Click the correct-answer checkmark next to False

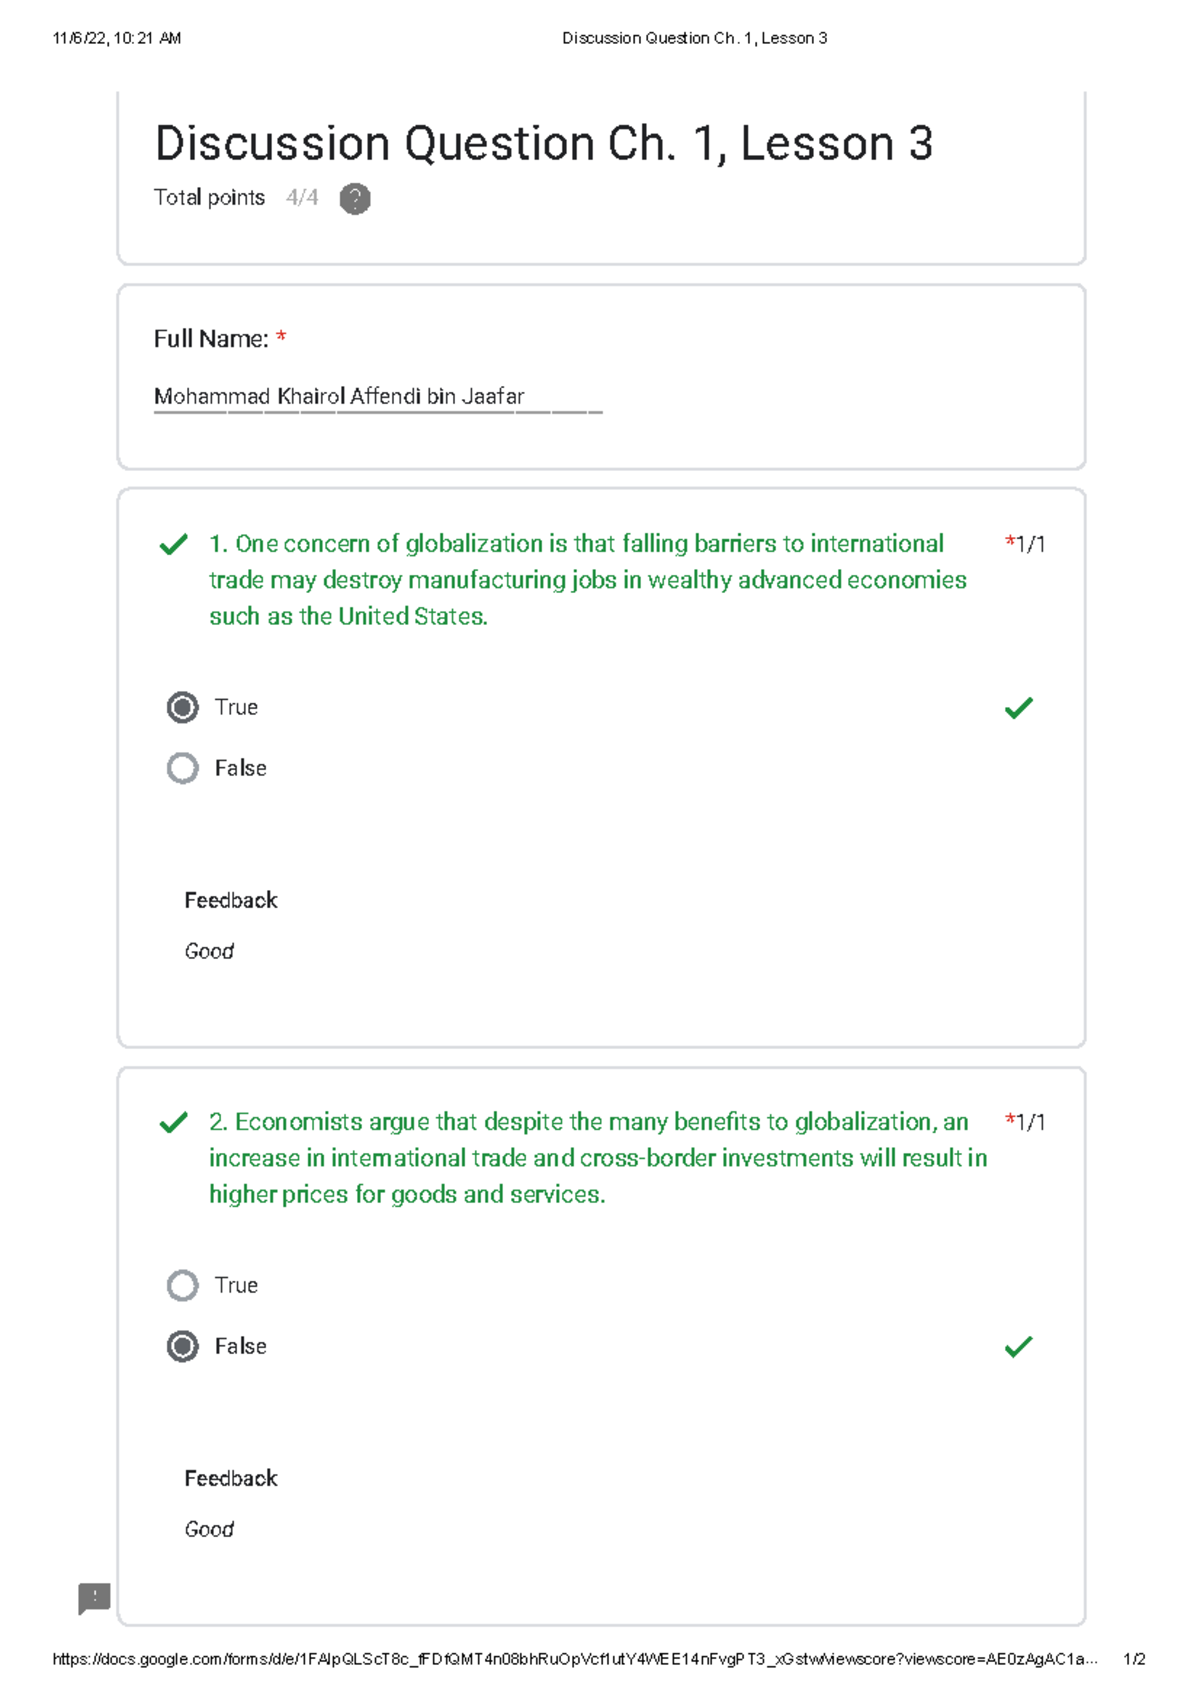click(x=1019, y=1347)
